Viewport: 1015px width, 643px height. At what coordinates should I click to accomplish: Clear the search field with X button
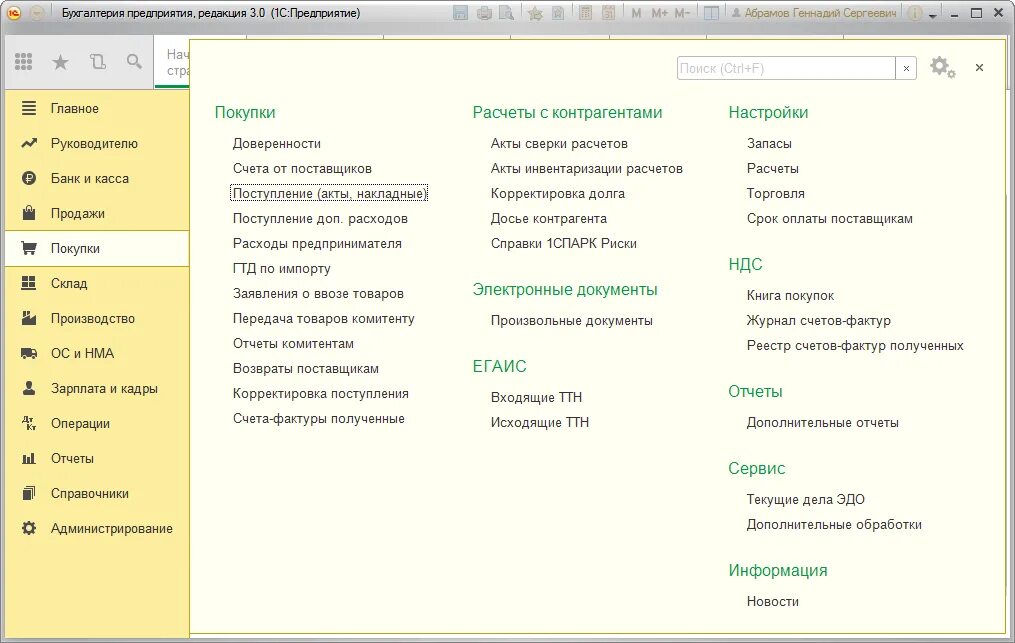point(906,68)
